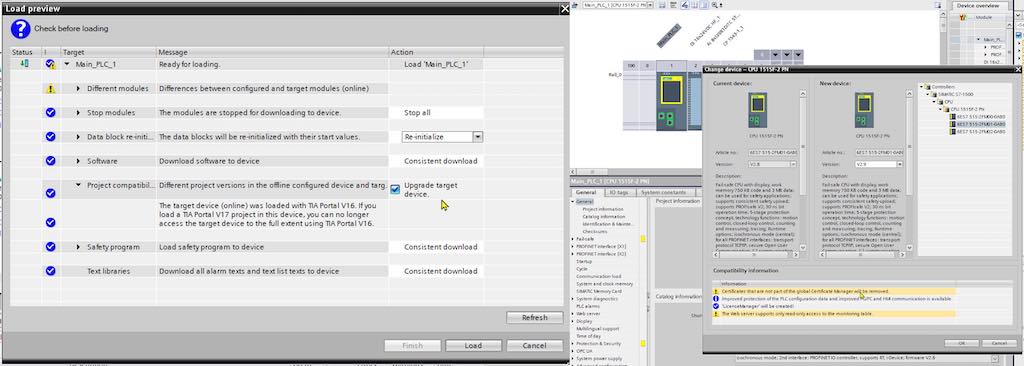Screen dimensions: 1024x366
Task: Click the Load button in Load preview
Action: click(x=473, y=346)
